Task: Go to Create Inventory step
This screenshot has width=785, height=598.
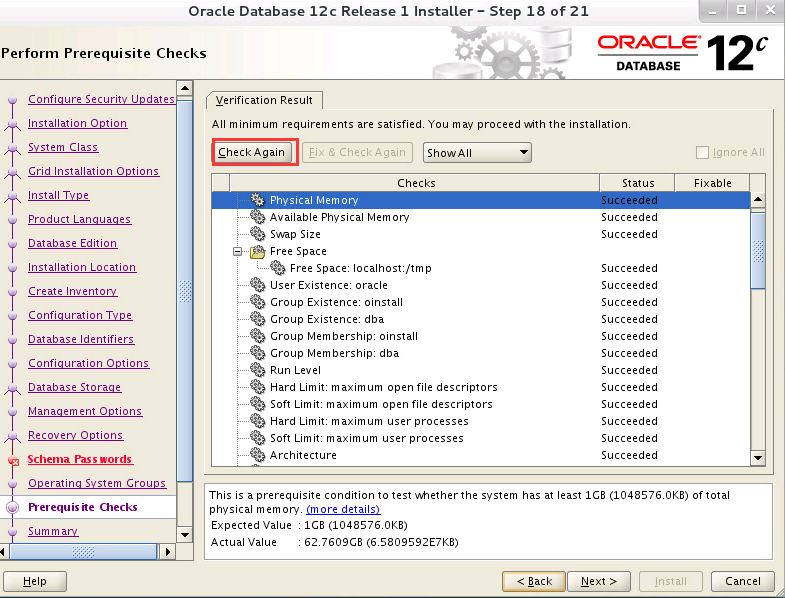Action: coord(73,291)
